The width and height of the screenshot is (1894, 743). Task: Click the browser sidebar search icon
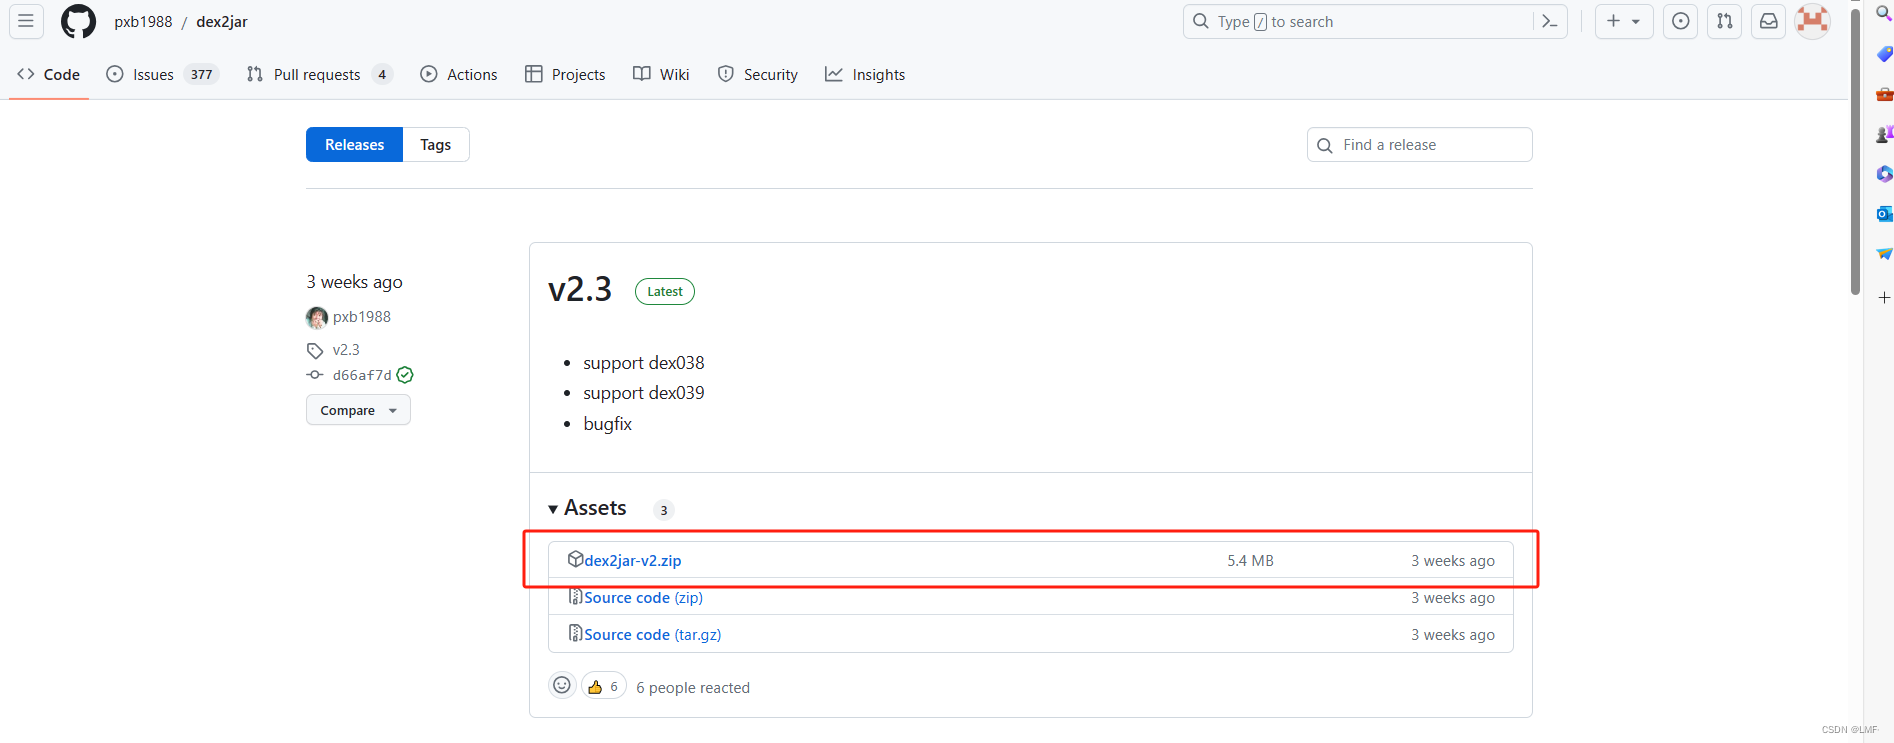tap(1884, 13)
